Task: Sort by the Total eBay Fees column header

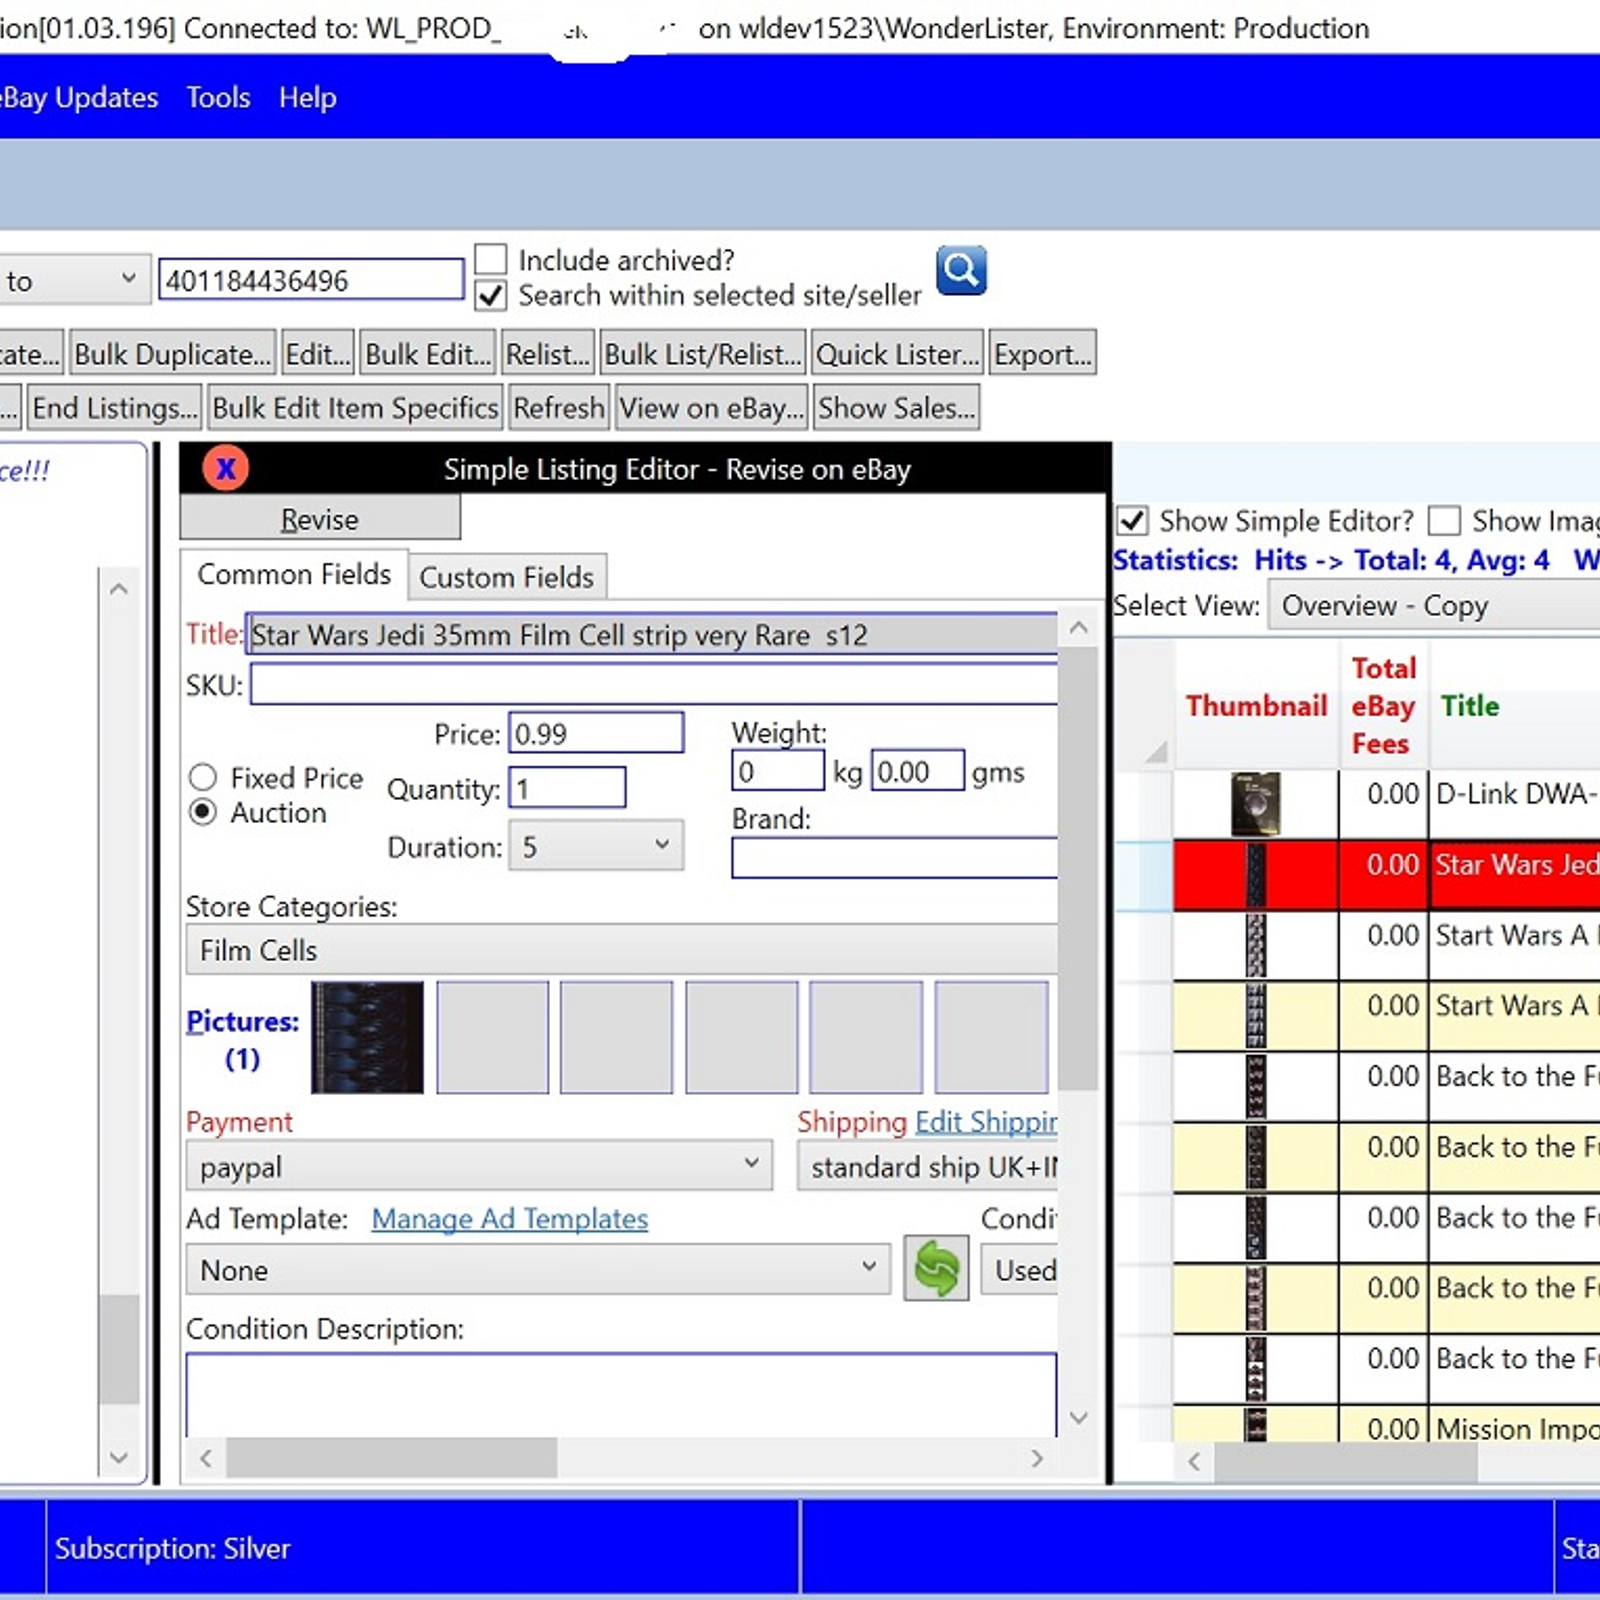Action: click(x=1384, y=705)
